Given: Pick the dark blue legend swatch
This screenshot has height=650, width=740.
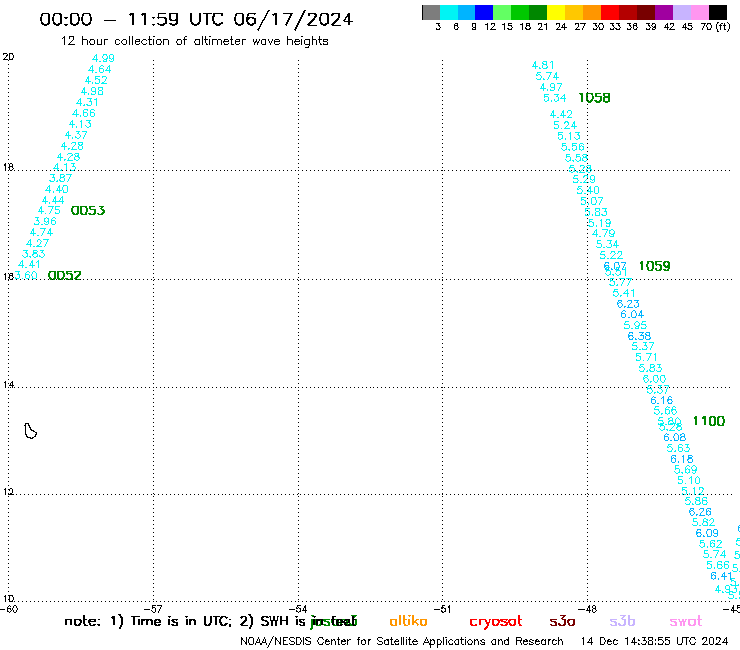Looking at the screenshot, I should pos(485,12).
